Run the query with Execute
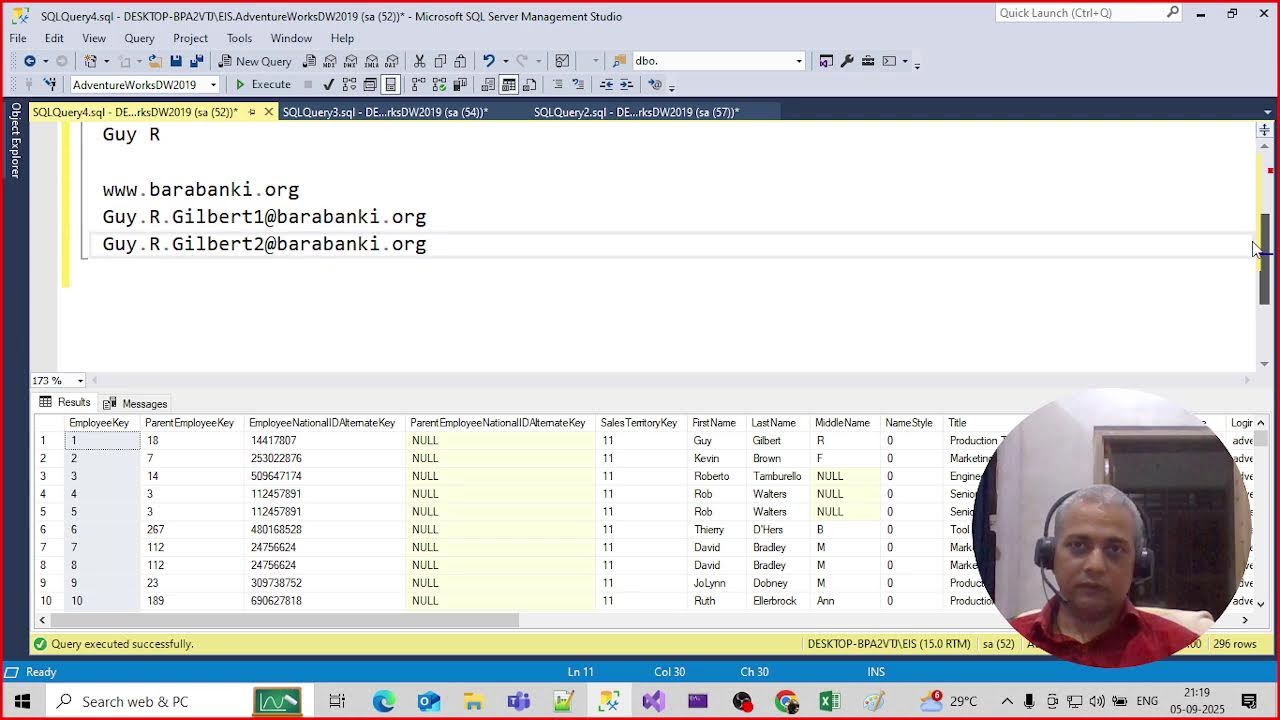1280x720 pixels. (x=263, y=85)
